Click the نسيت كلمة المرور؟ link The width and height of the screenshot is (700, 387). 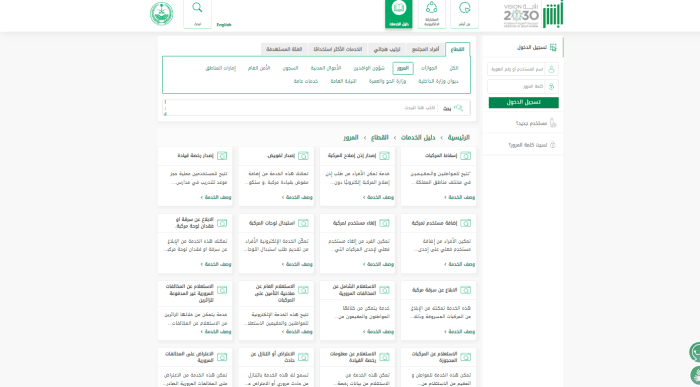[x=528, y=145]
